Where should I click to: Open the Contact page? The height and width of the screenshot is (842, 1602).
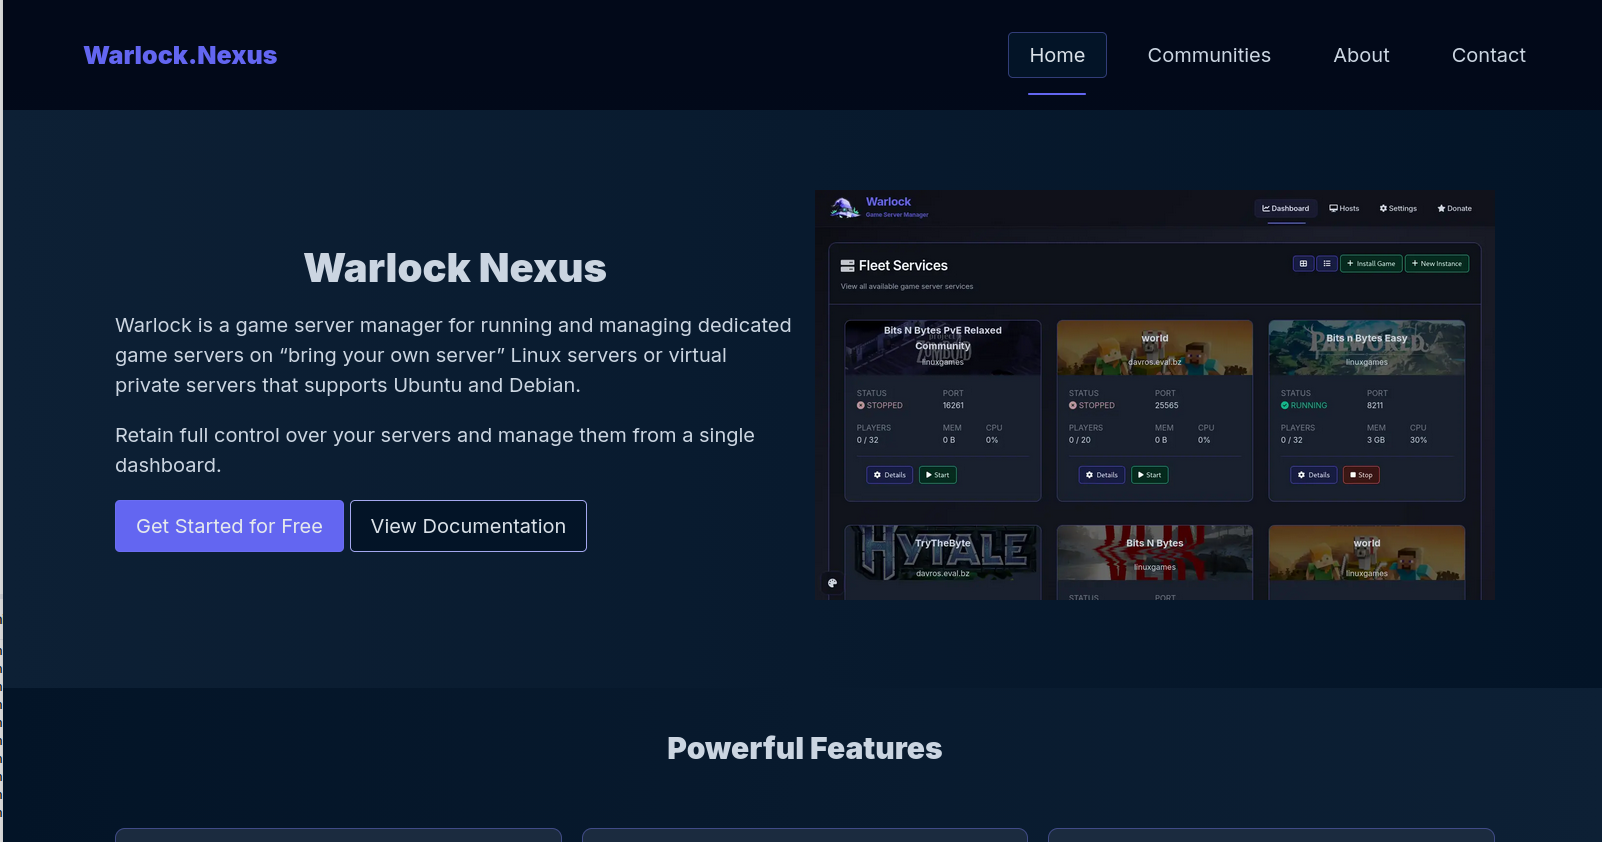(1488, 55)
